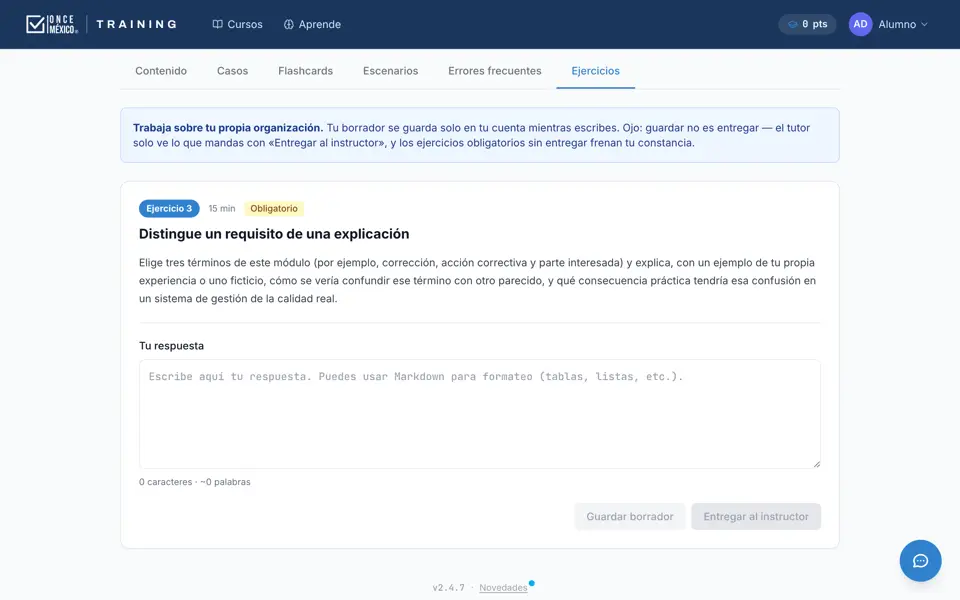This screenshot has height=600, width=960.
Task: Focus the Tu respuesta text area
Action: 480,414
